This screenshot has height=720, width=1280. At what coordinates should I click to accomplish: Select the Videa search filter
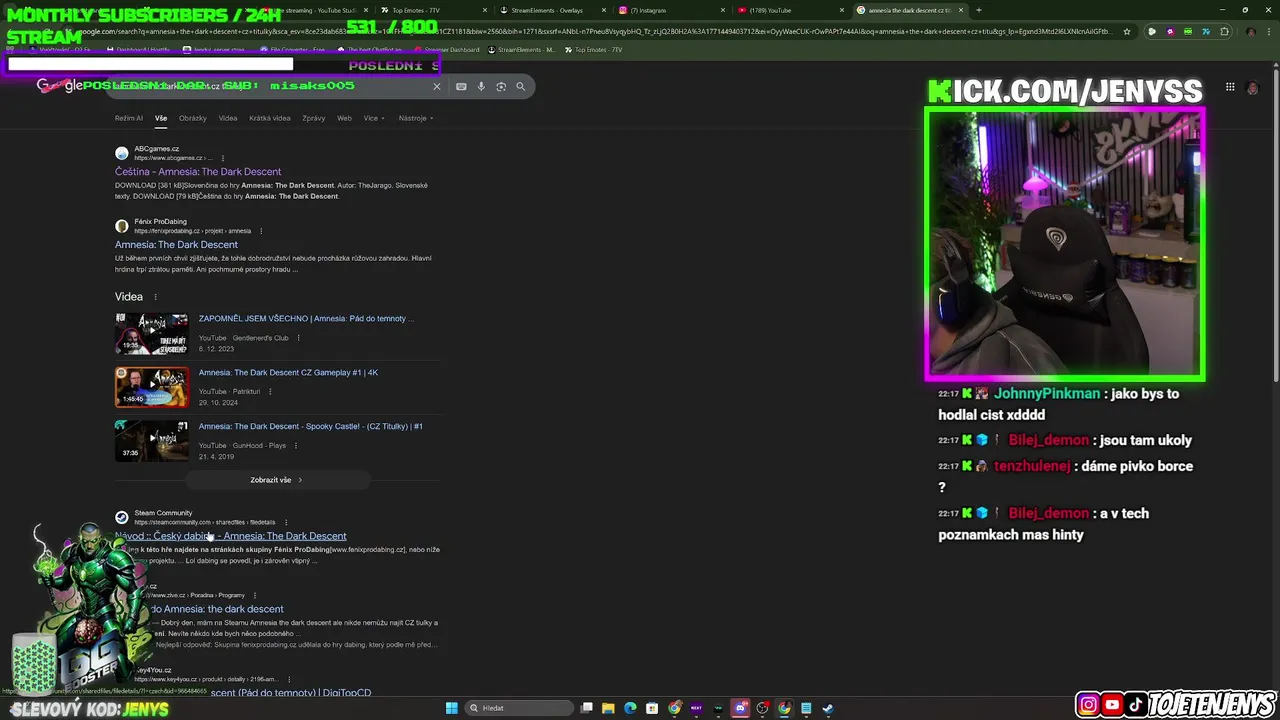228,118
